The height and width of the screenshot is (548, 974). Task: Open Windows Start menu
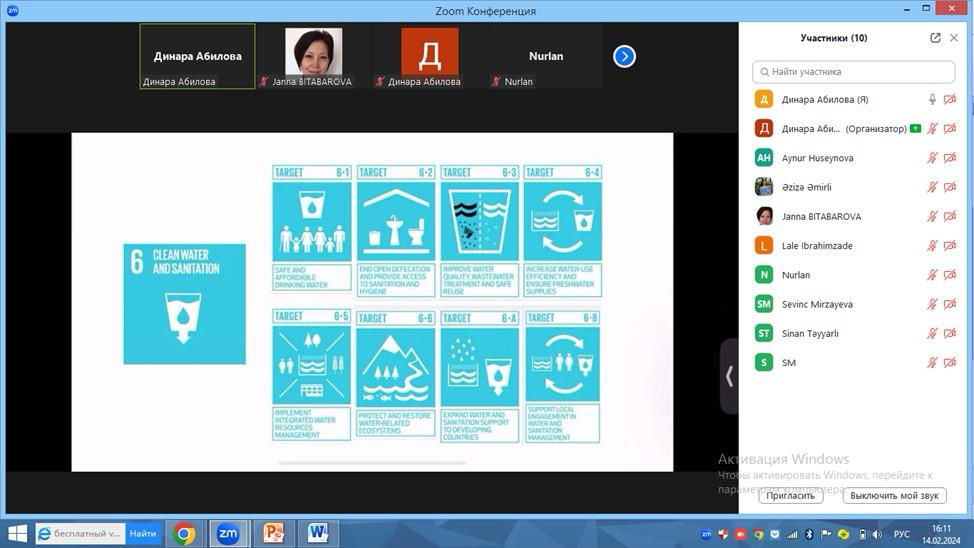coord(17,533)
